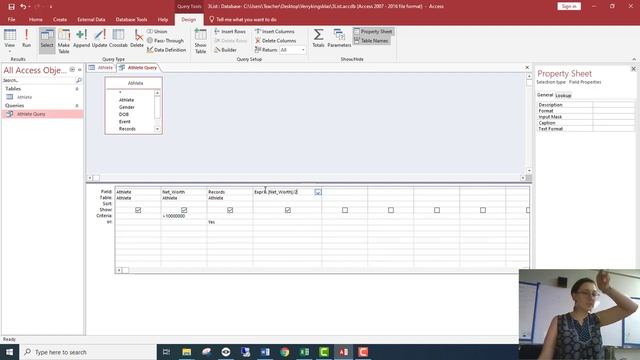Choose the Append query type

(x=81, y=39)
